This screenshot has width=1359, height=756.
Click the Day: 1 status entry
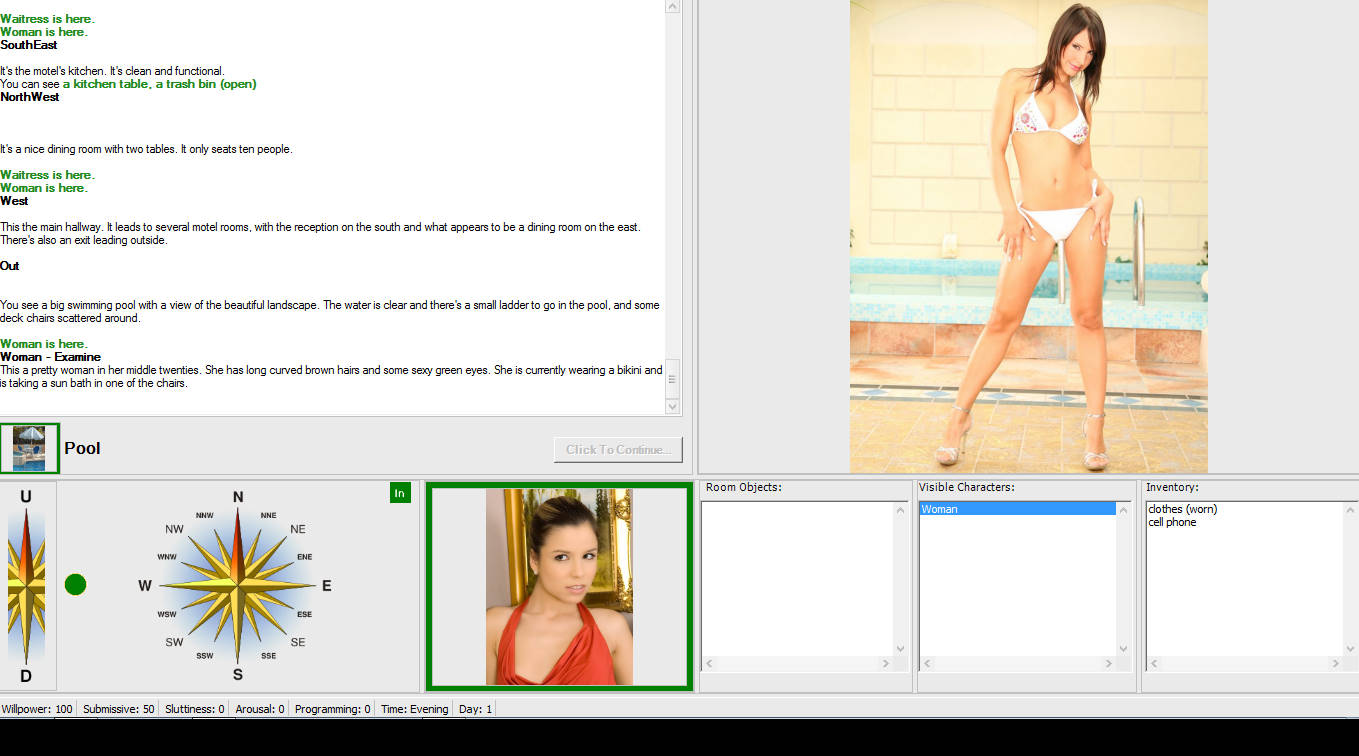tap(475, 709)
